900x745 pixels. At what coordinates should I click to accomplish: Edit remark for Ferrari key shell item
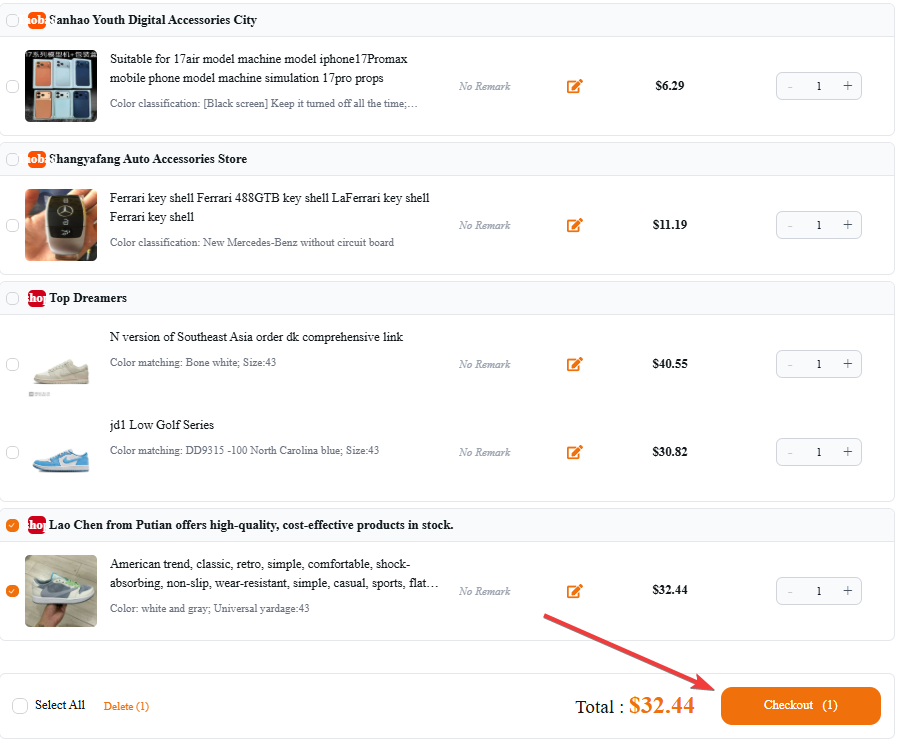pyautogui.click(x=575, y=225)
